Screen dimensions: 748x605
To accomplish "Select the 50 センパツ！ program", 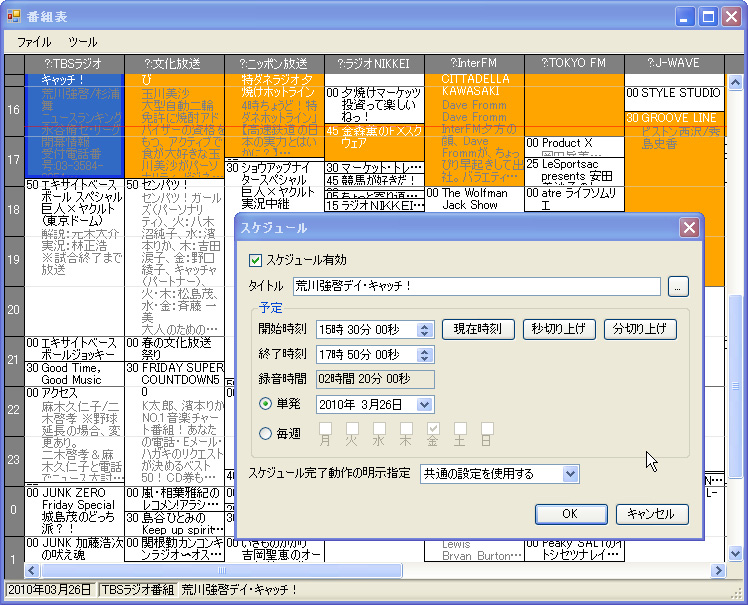I will click(174, 258).
